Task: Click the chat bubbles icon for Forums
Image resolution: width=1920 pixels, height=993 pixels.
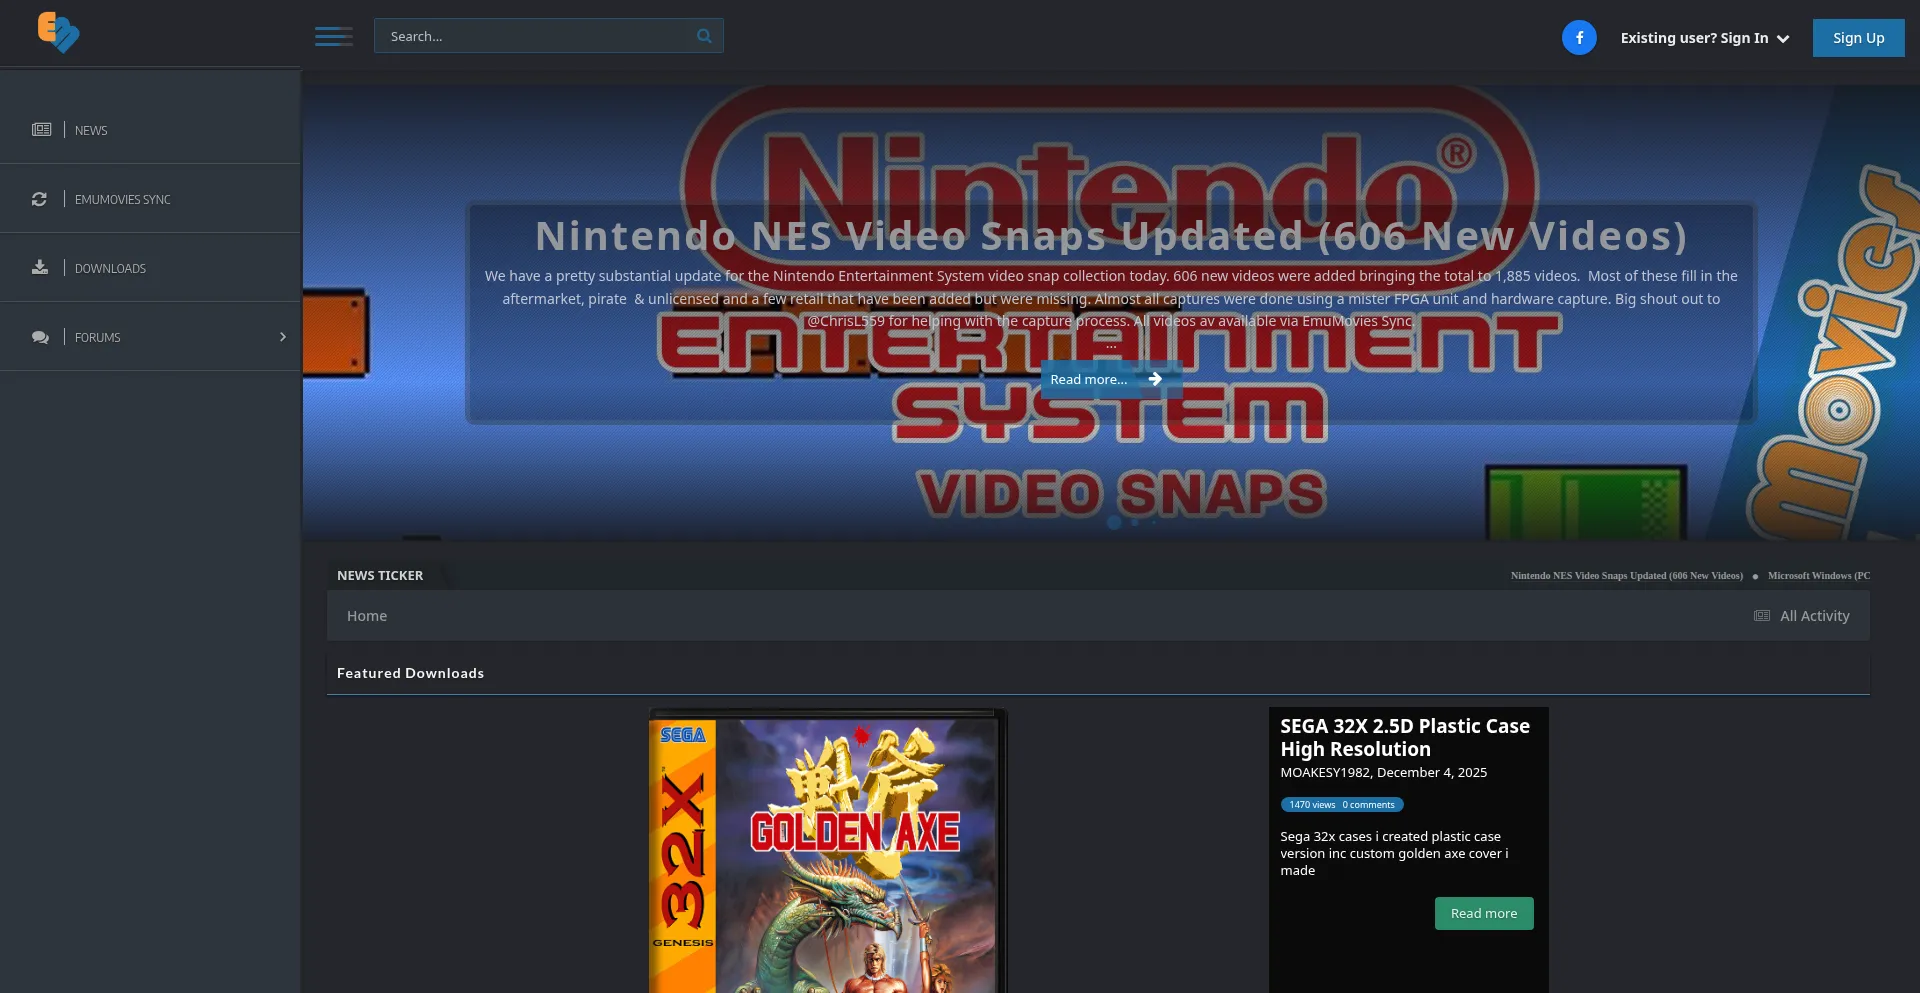Action: pos(40,337)
